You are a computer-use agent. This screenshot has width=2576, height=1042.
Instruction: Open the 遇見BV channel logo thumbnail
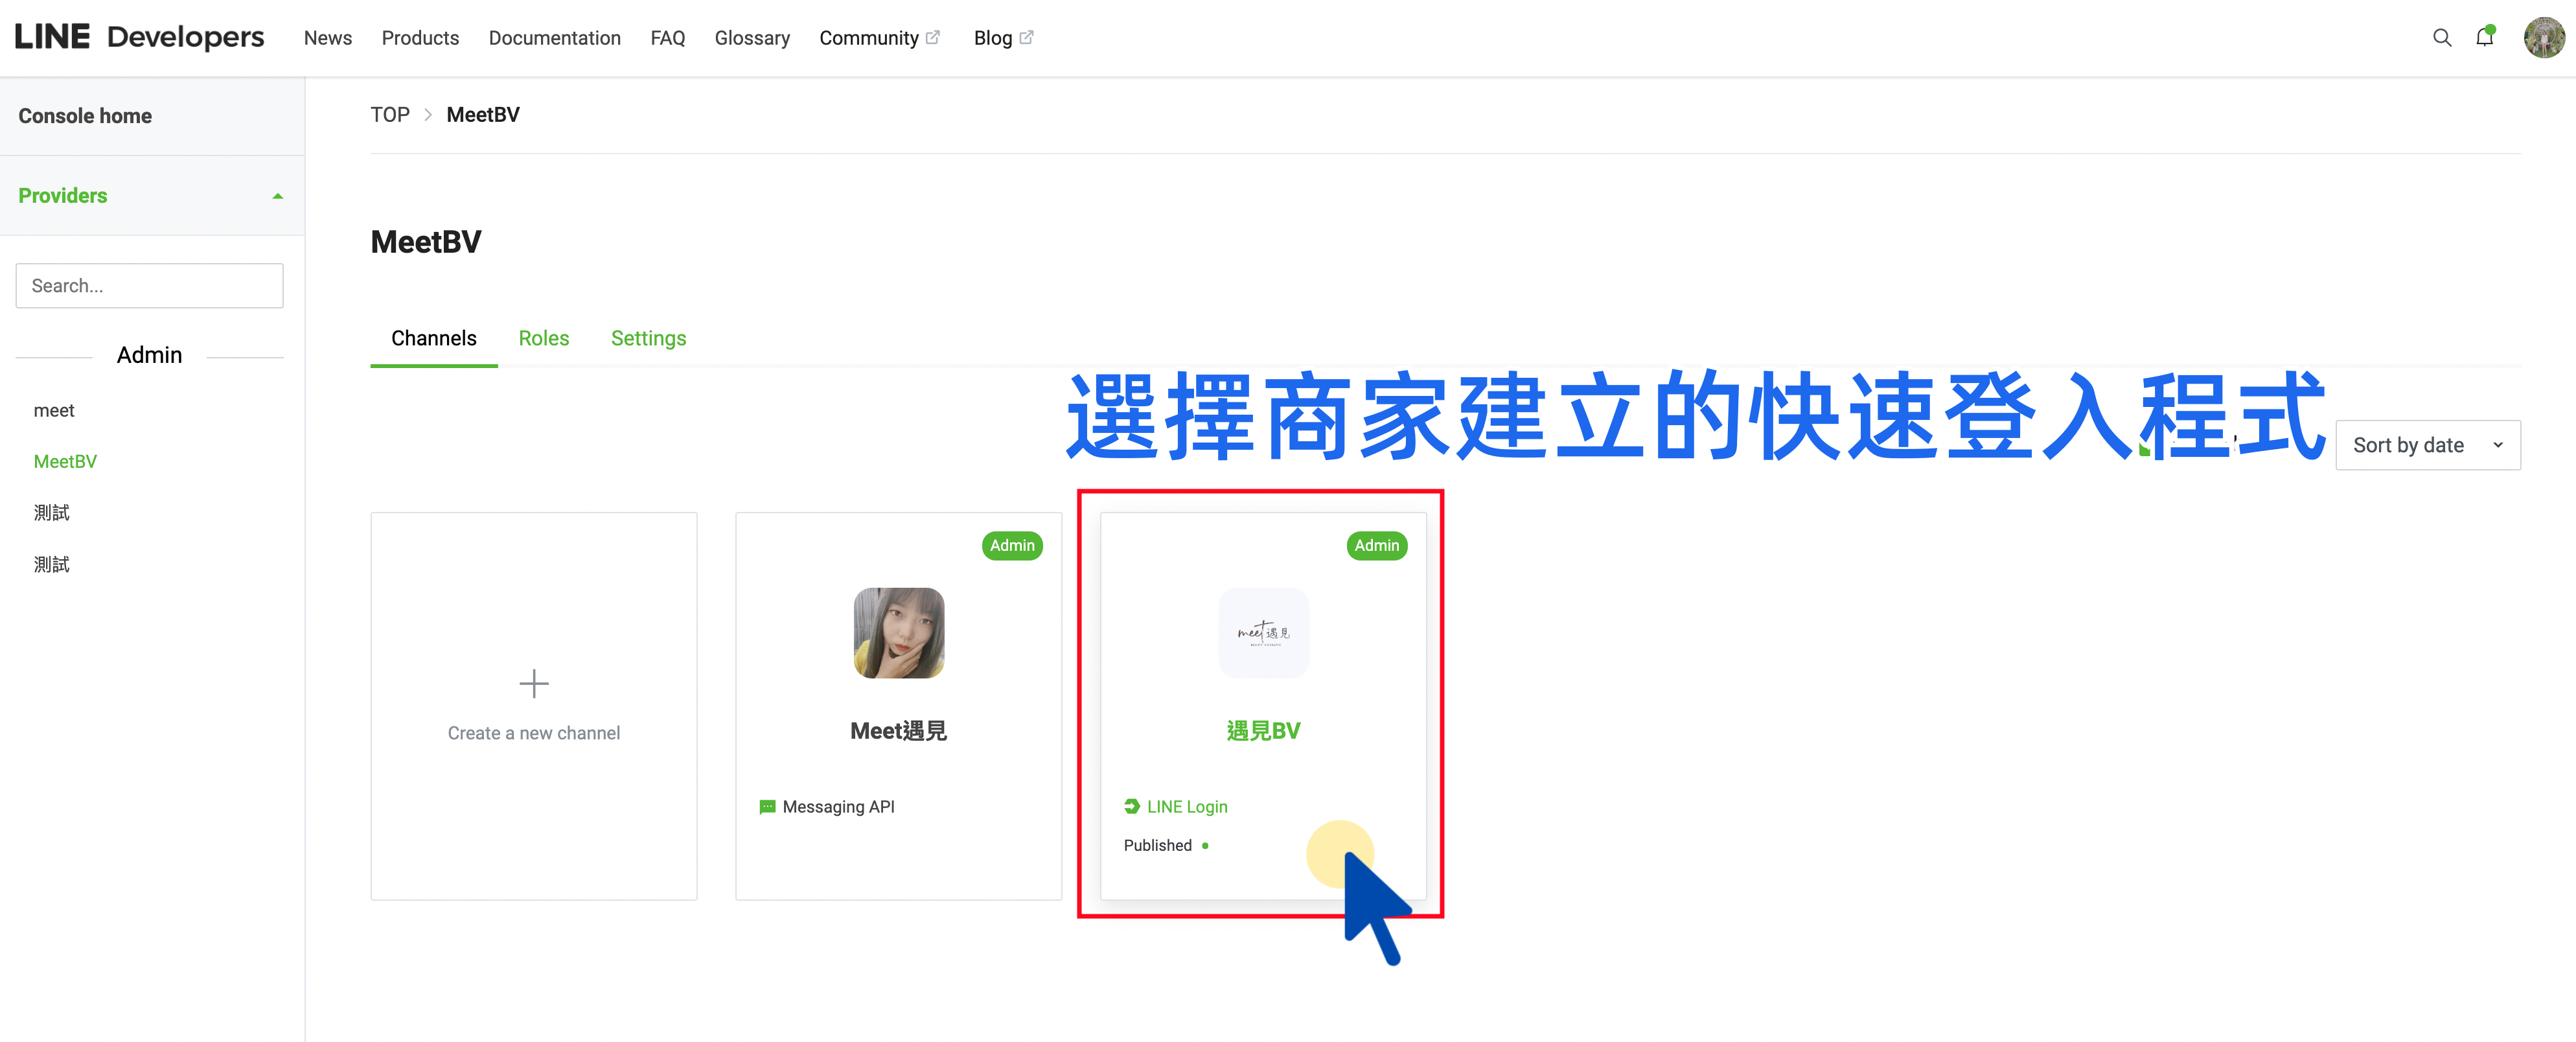click(x=1263, y=633)
